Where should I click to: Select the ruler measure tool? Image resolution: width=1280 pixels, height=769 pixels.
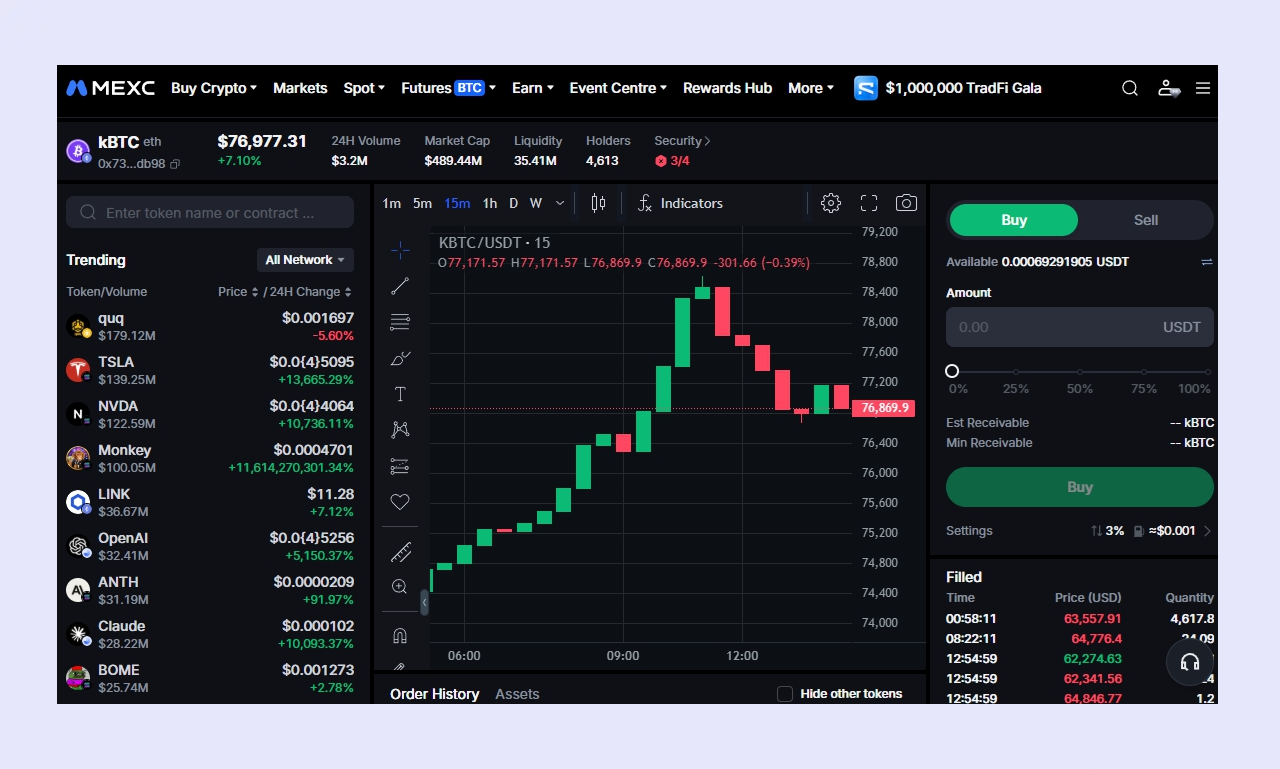(400, 551)
